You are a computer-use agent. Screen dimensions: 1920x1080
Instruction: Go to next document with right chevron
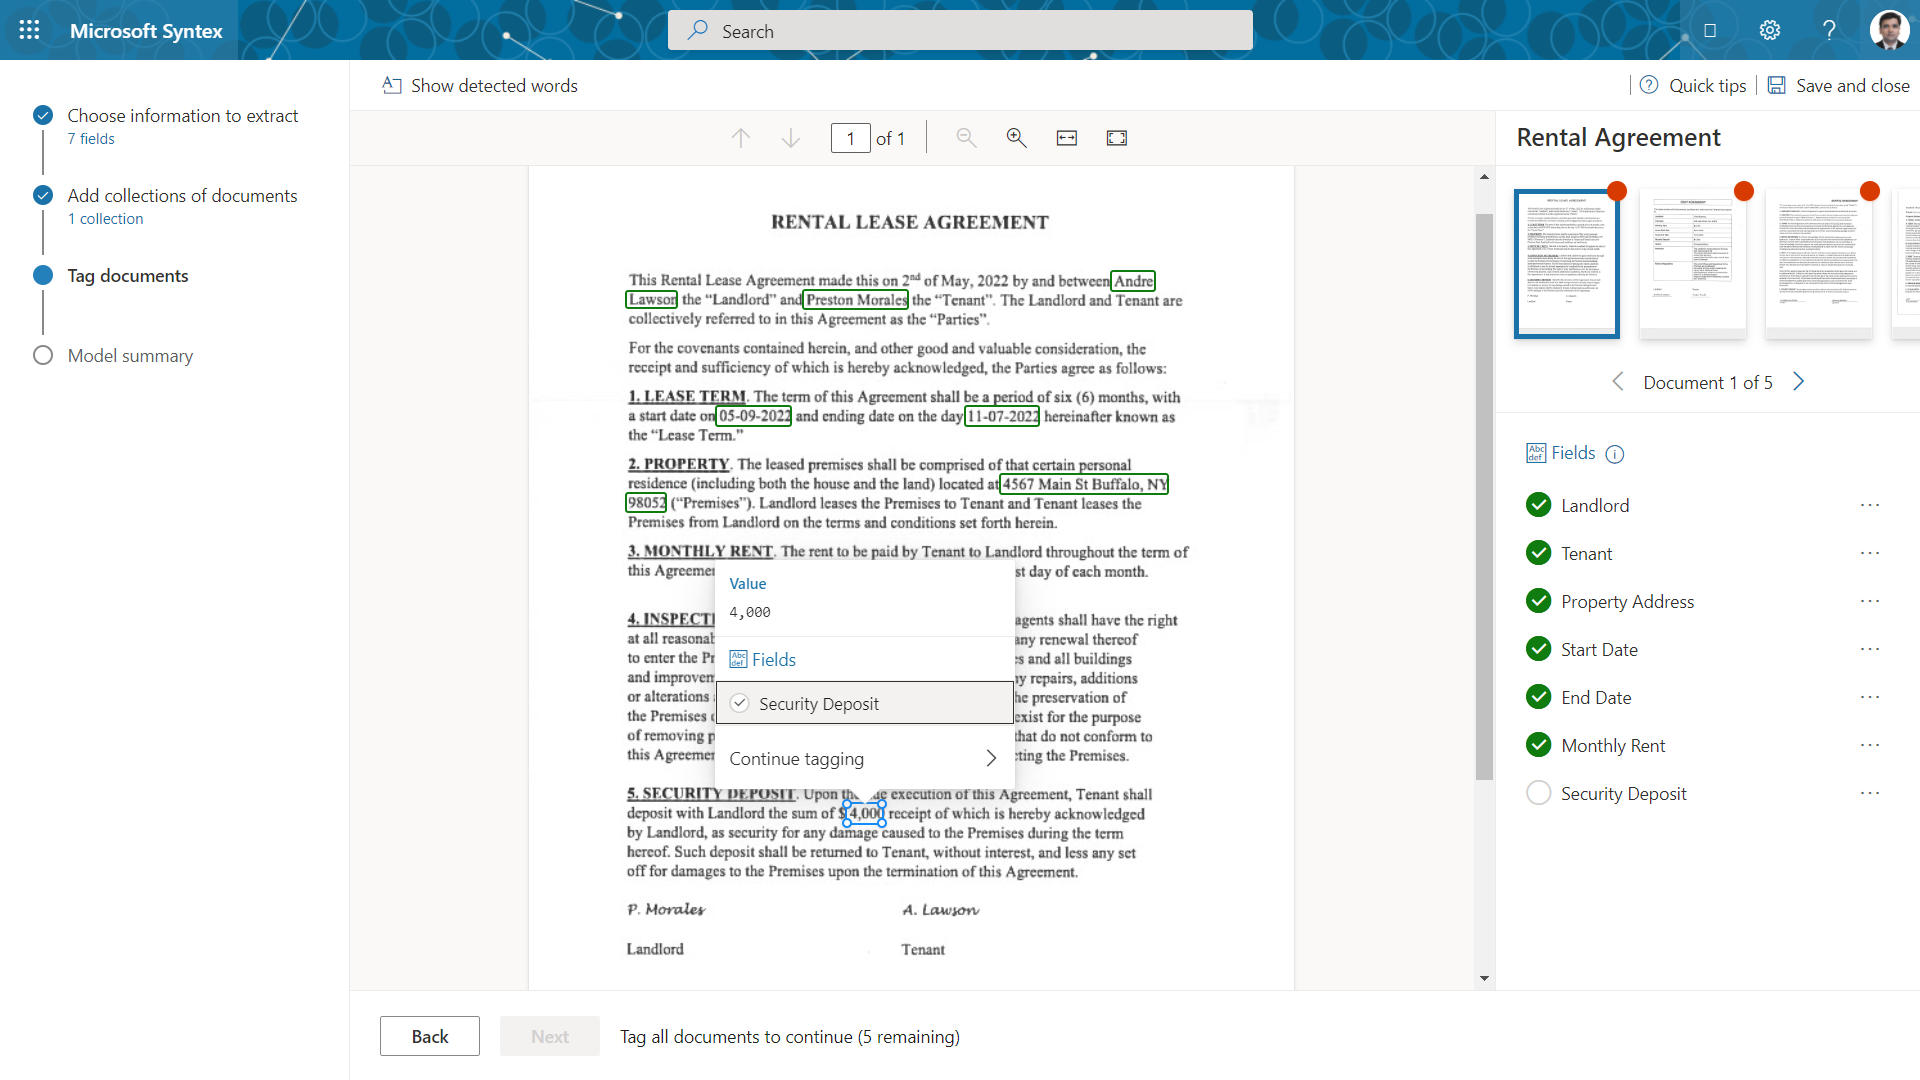tap(1798, 382)
